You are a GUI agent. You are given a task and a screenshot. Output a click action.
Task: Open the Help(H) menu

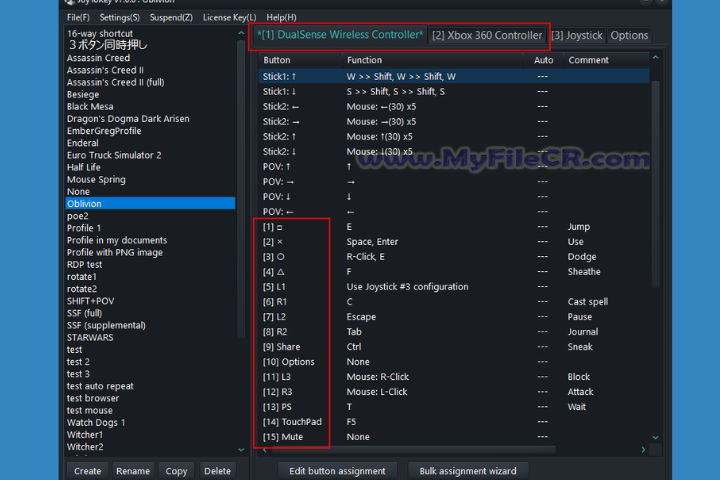(x=281, y=17)
